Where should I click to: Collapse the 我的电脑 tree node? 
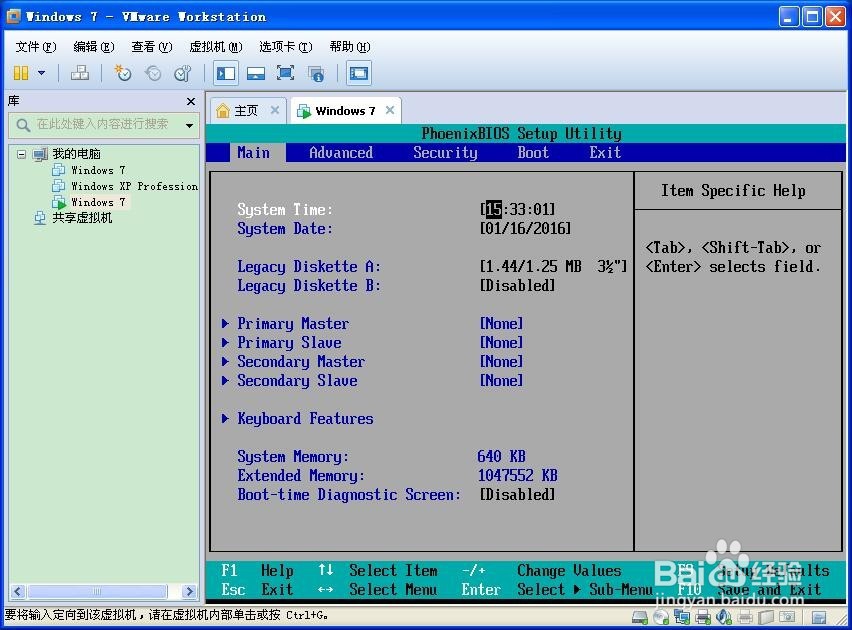click(21, 154)
